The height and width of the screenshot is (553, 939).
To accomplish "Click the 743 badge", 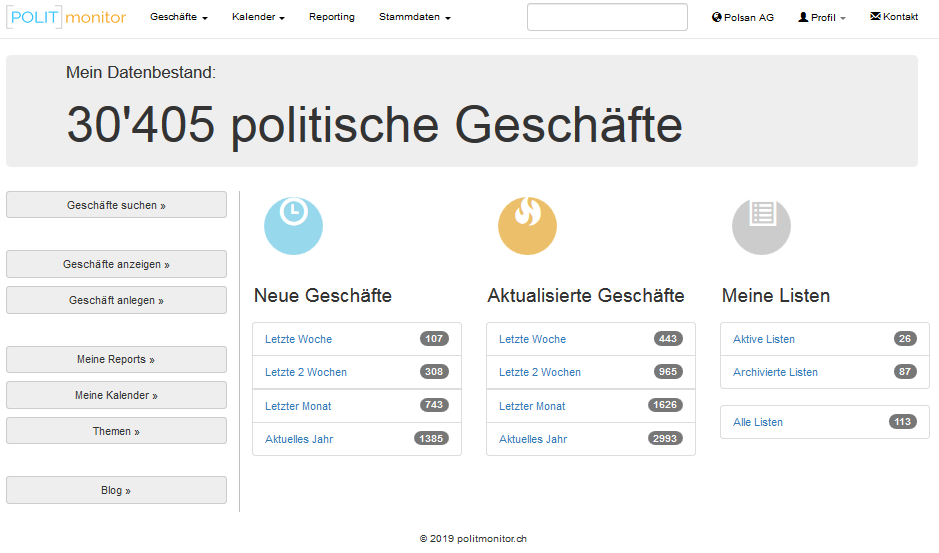I will [434, 405].
